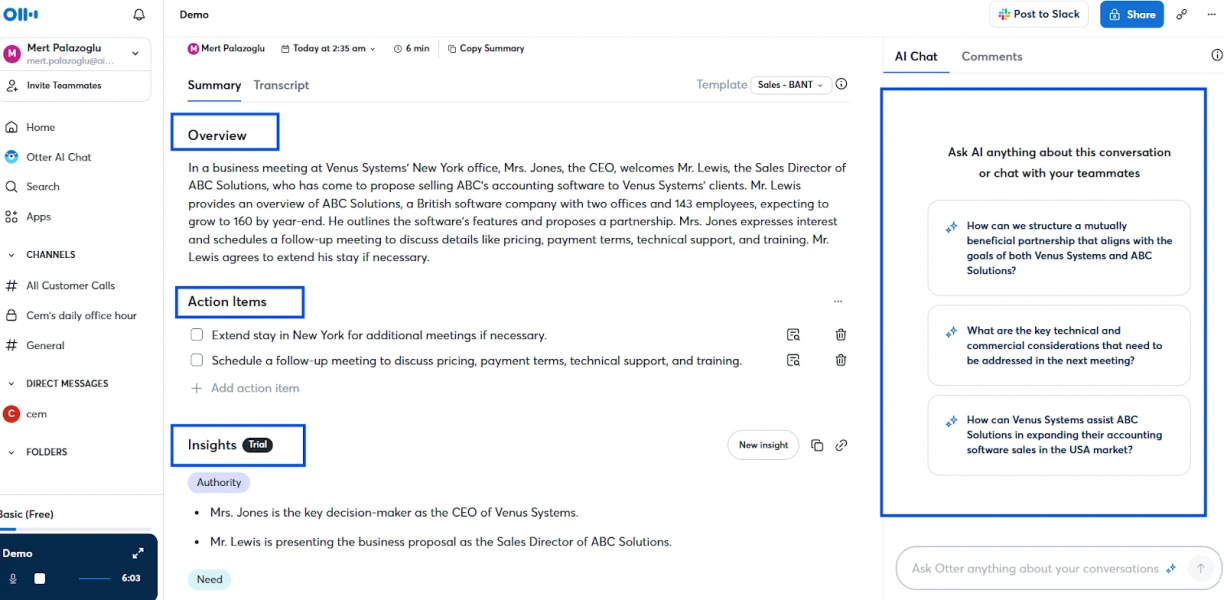Viewport: 1224px width, 600px height.
Task: Click the Ask Otter anything input field
Action: 1034,569
